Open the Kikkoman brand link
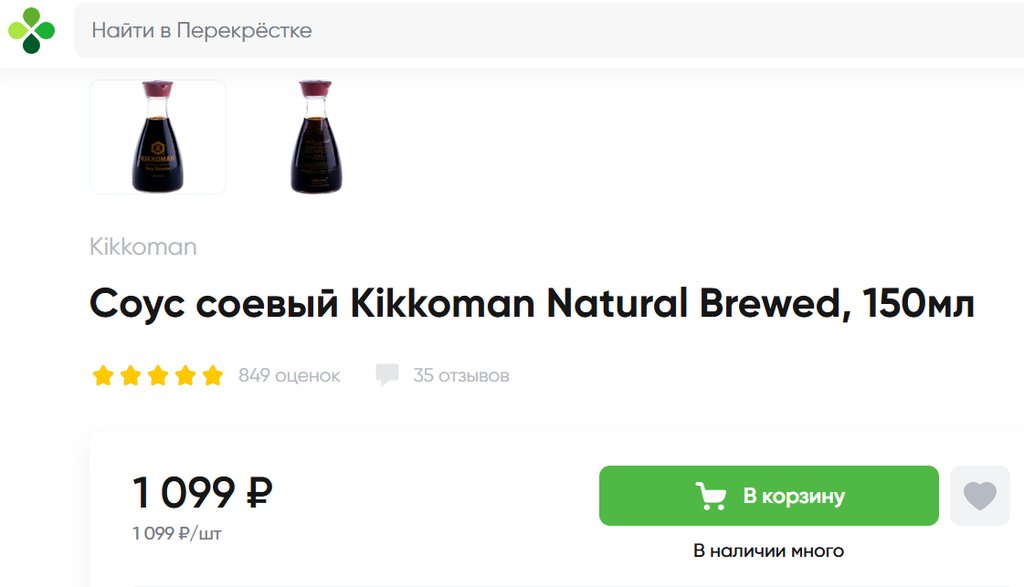 click(143, 247)
